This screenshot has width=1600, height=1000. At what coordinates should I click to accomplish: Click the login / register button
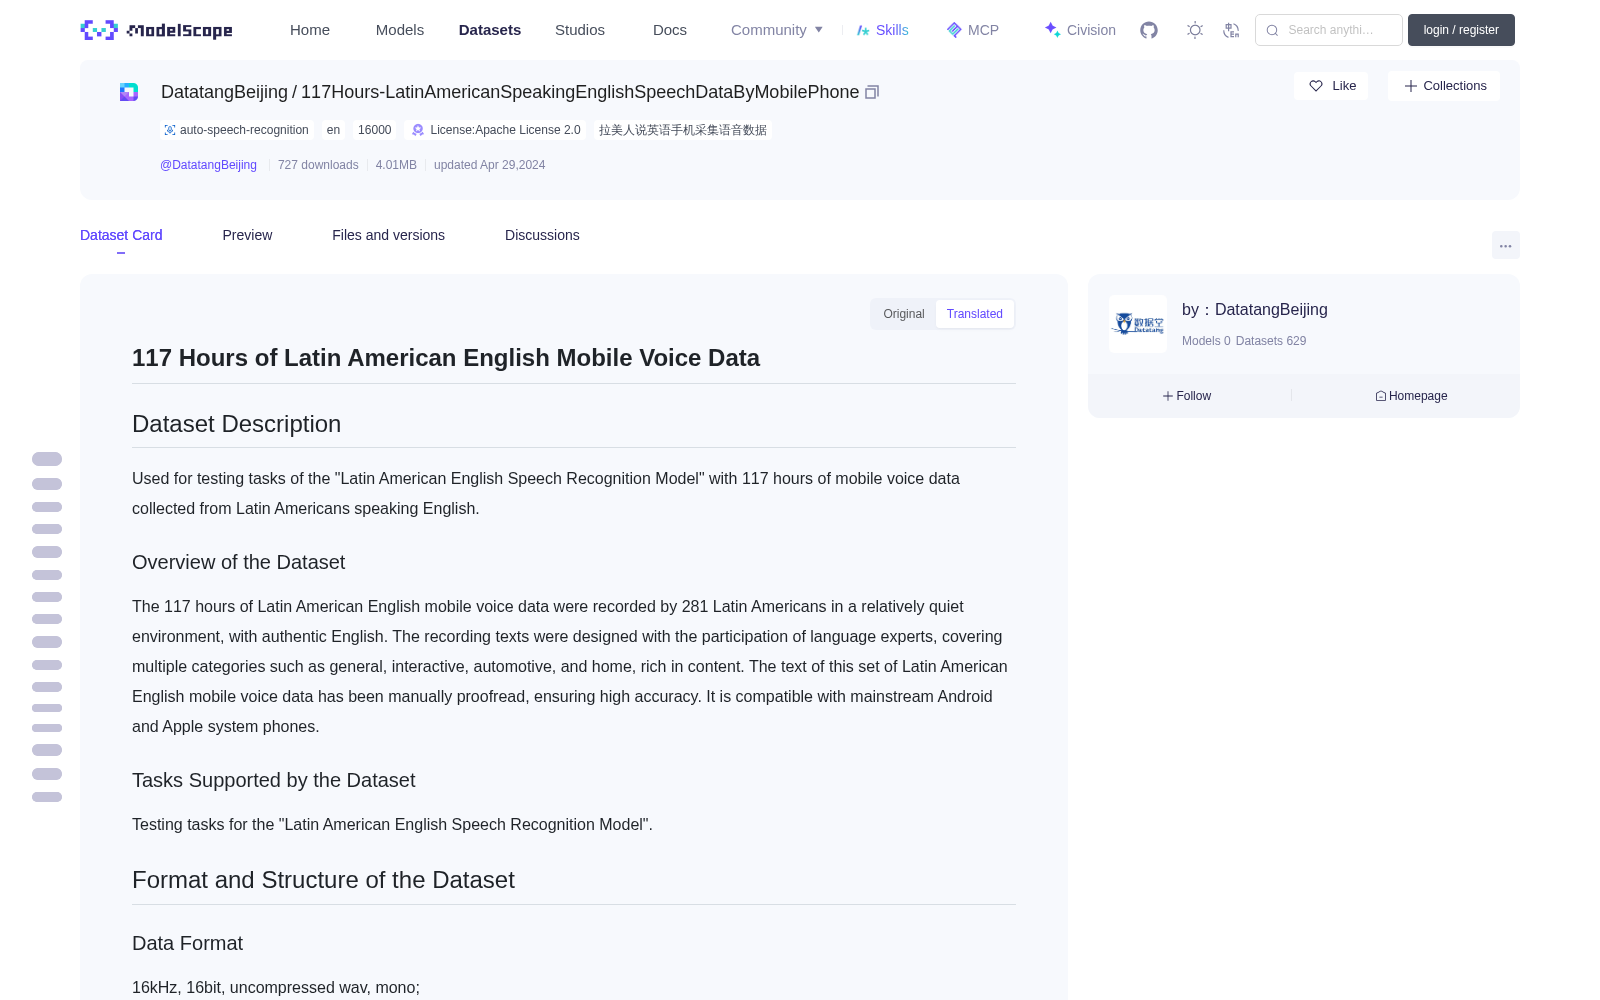click(x=1461, y=30)
